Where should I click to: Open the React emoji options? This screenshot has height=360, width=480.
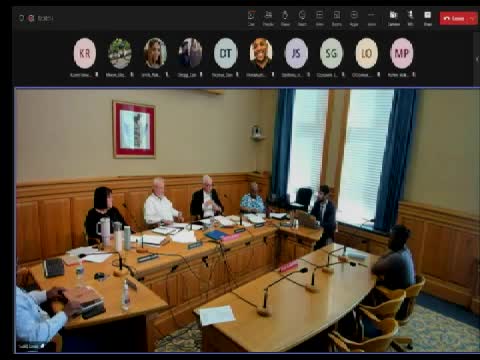[302, 18]
